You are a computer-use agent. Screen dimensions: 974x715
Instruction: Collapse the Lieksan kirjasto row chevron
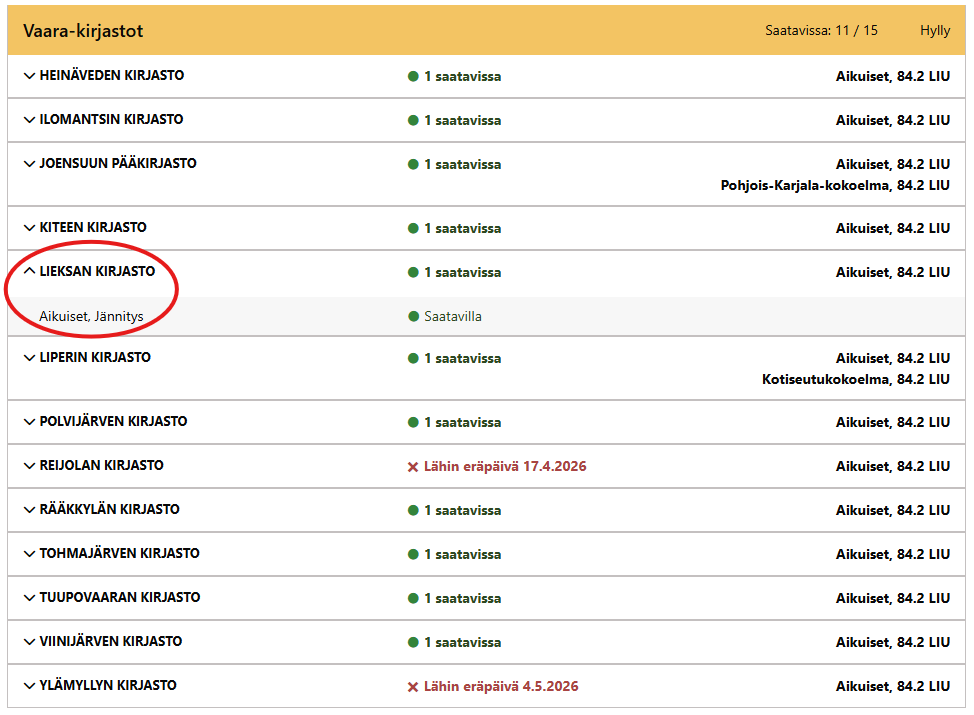[x=29, y=272]
